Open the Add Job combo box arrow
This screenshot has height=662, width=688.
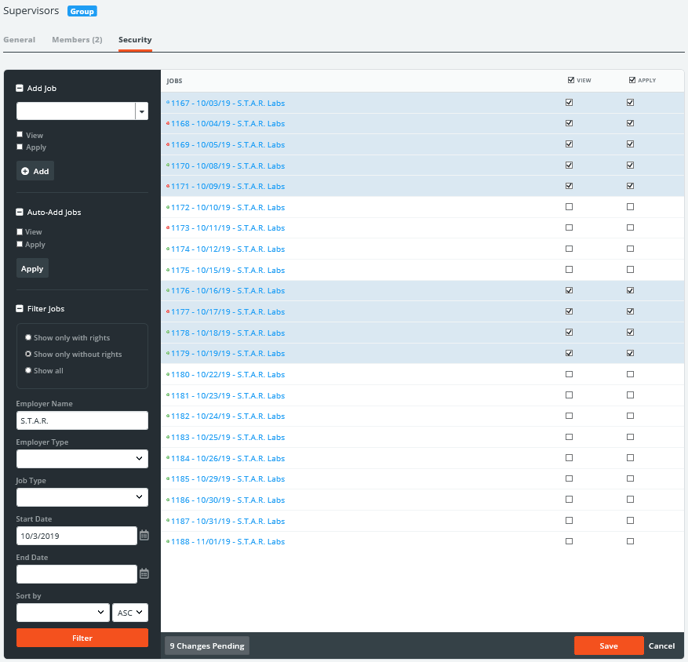tap(142, 111)
